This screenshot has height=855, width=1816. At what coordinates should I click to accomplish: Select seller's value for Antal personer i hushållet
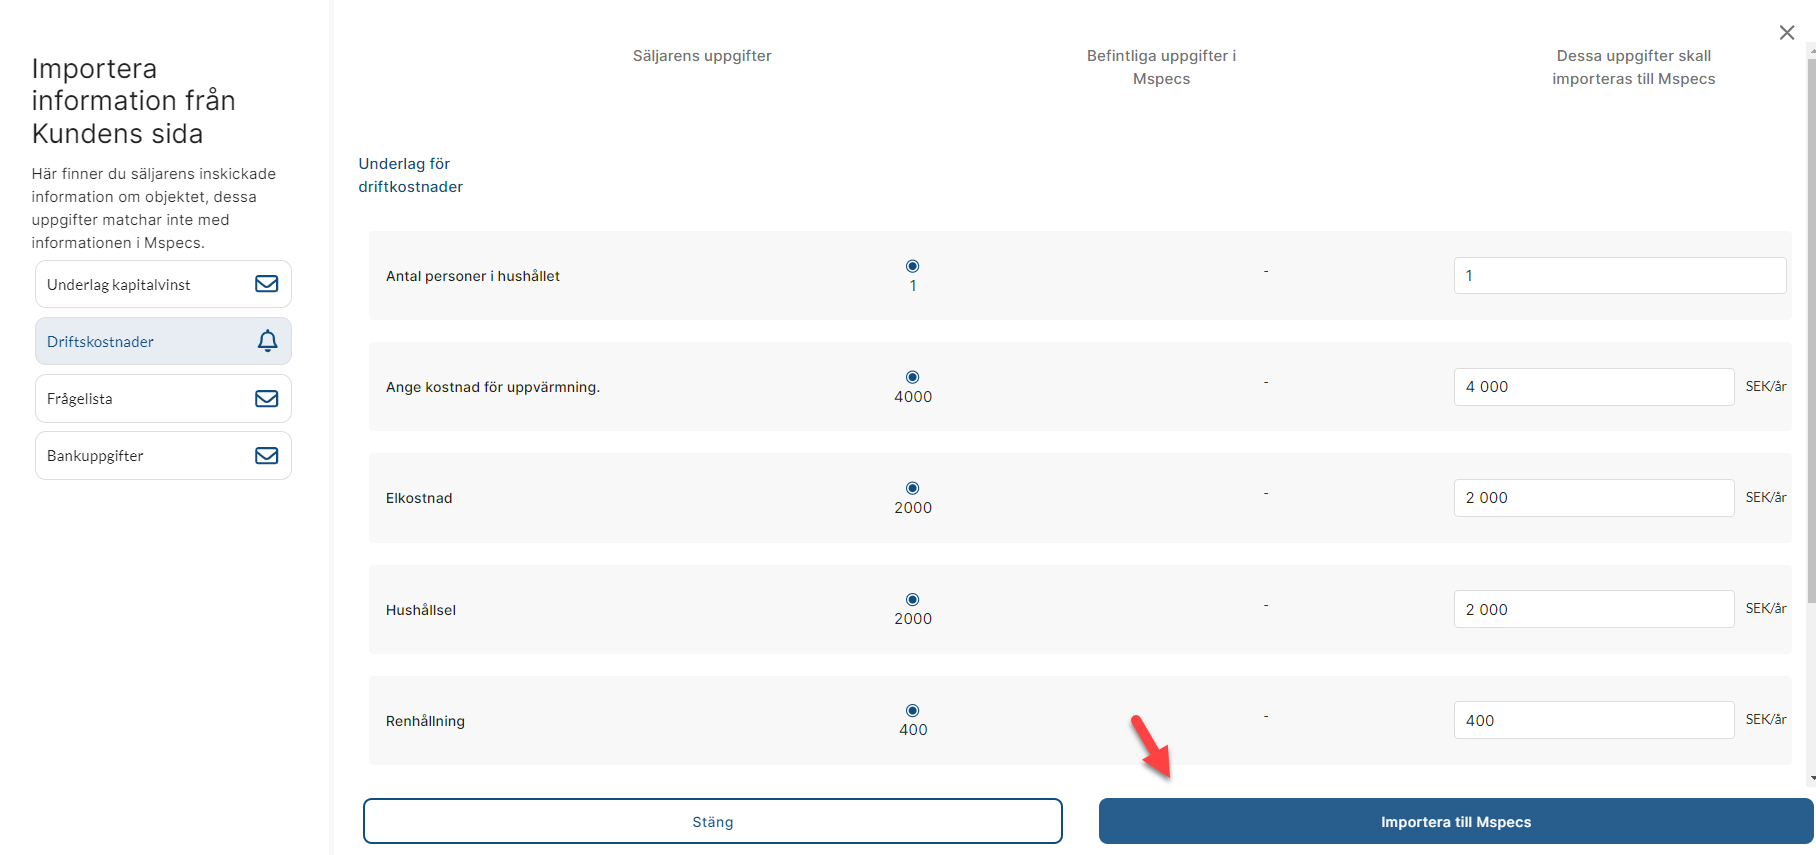[x=912, y=266]
